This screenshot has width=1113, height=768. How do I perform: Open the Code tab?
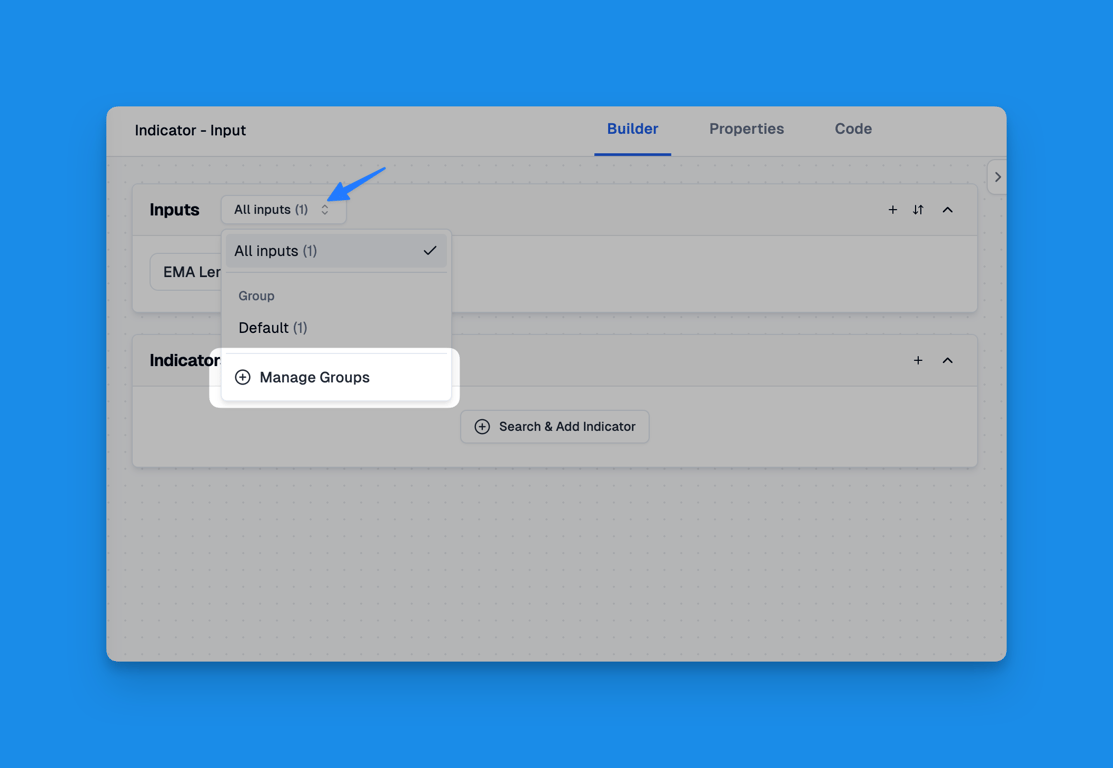coord(853,129)
